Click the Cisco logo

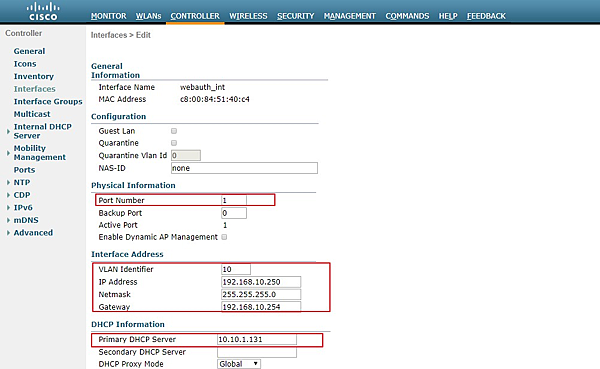click(x=43, y=11)
